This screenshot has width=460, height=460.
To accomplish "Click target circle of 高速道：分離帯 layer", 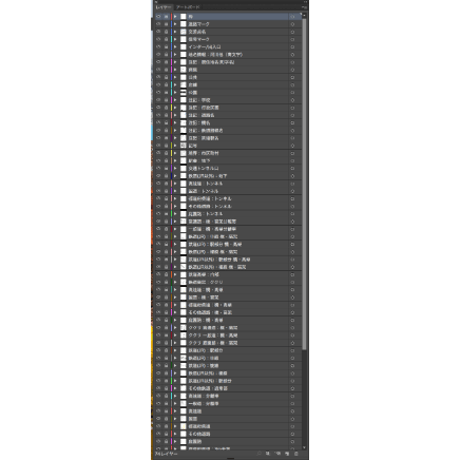I will coord(292,396).
